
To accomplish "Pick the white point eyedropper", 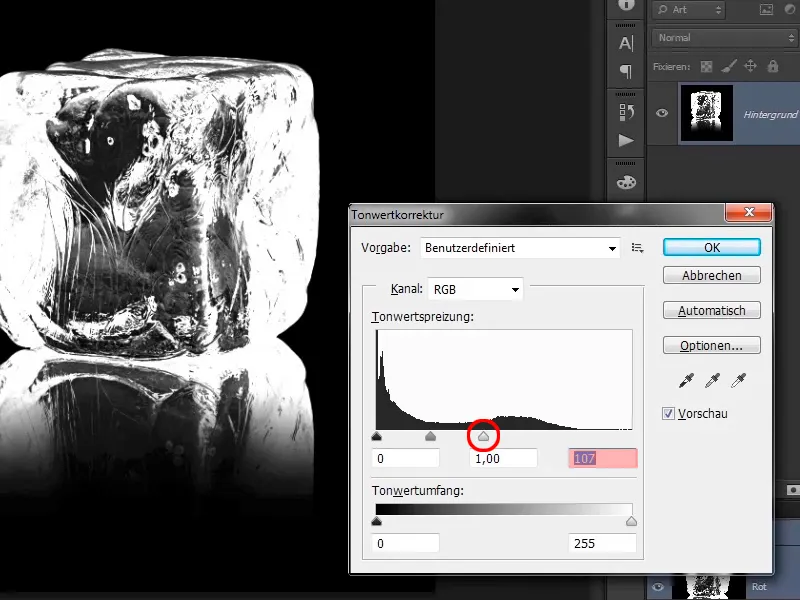I will (738, 380).
